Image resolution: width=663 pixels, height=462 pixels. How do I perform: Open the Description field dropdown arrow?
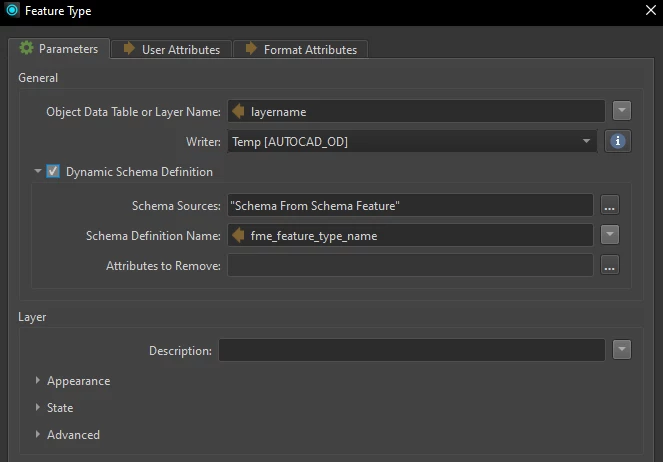click(x=622, y=350)
